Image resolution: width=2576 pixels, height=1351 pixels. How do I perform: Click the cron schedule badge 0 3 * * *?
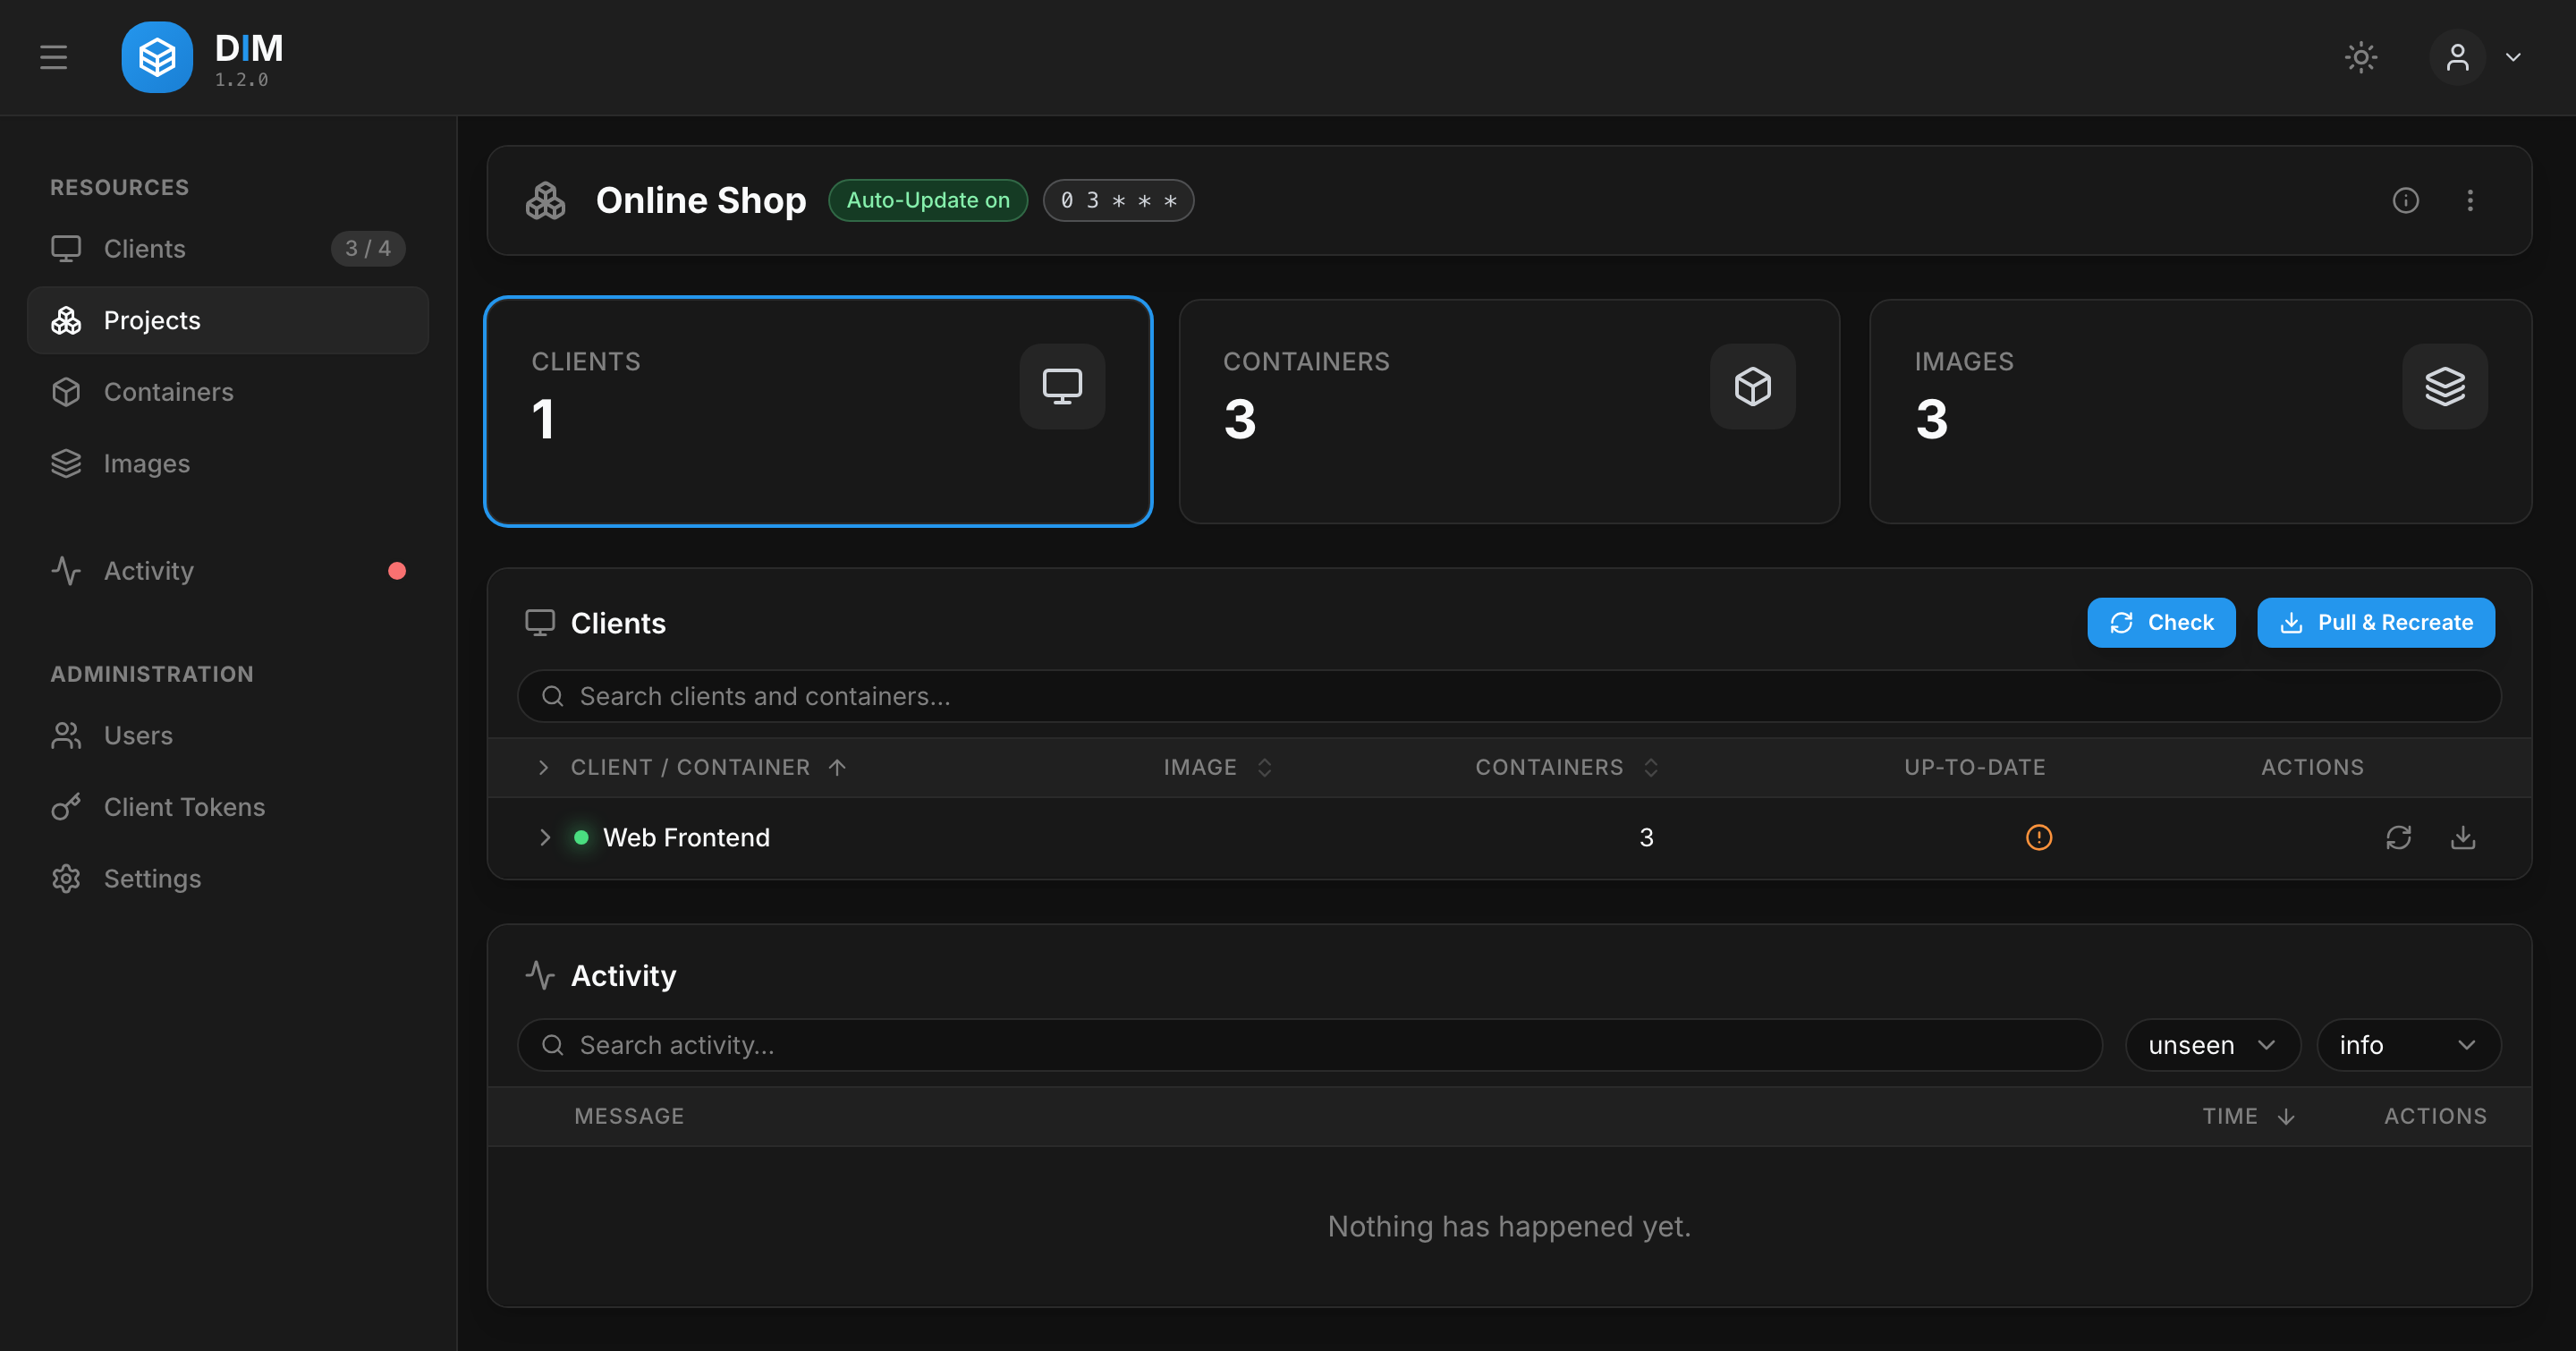point(1118,200)
